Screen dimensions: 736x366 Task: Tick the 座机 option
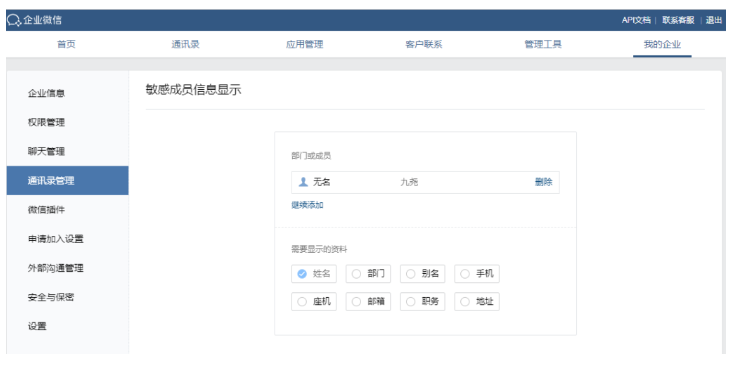click(x=314, y=302)
